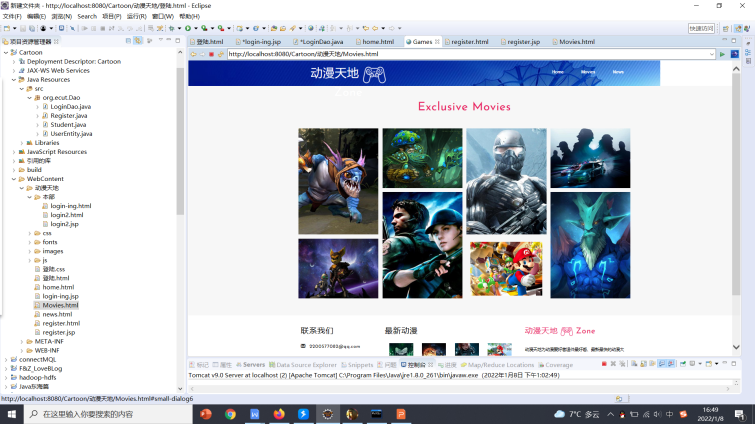
Task: Click the Debug bug toolbar icon
Action: tap(171, 28)
